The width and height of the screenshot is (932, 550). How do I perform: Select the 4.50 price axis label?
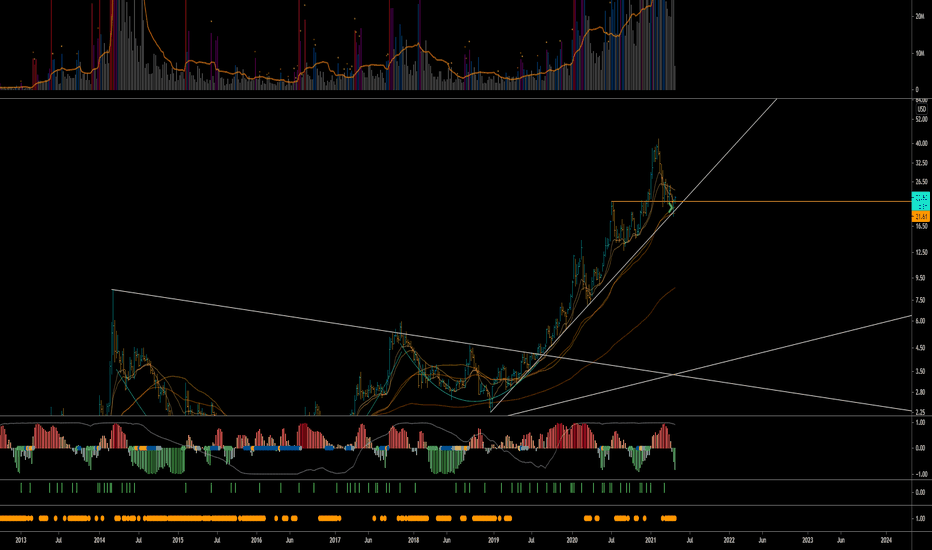921,348
